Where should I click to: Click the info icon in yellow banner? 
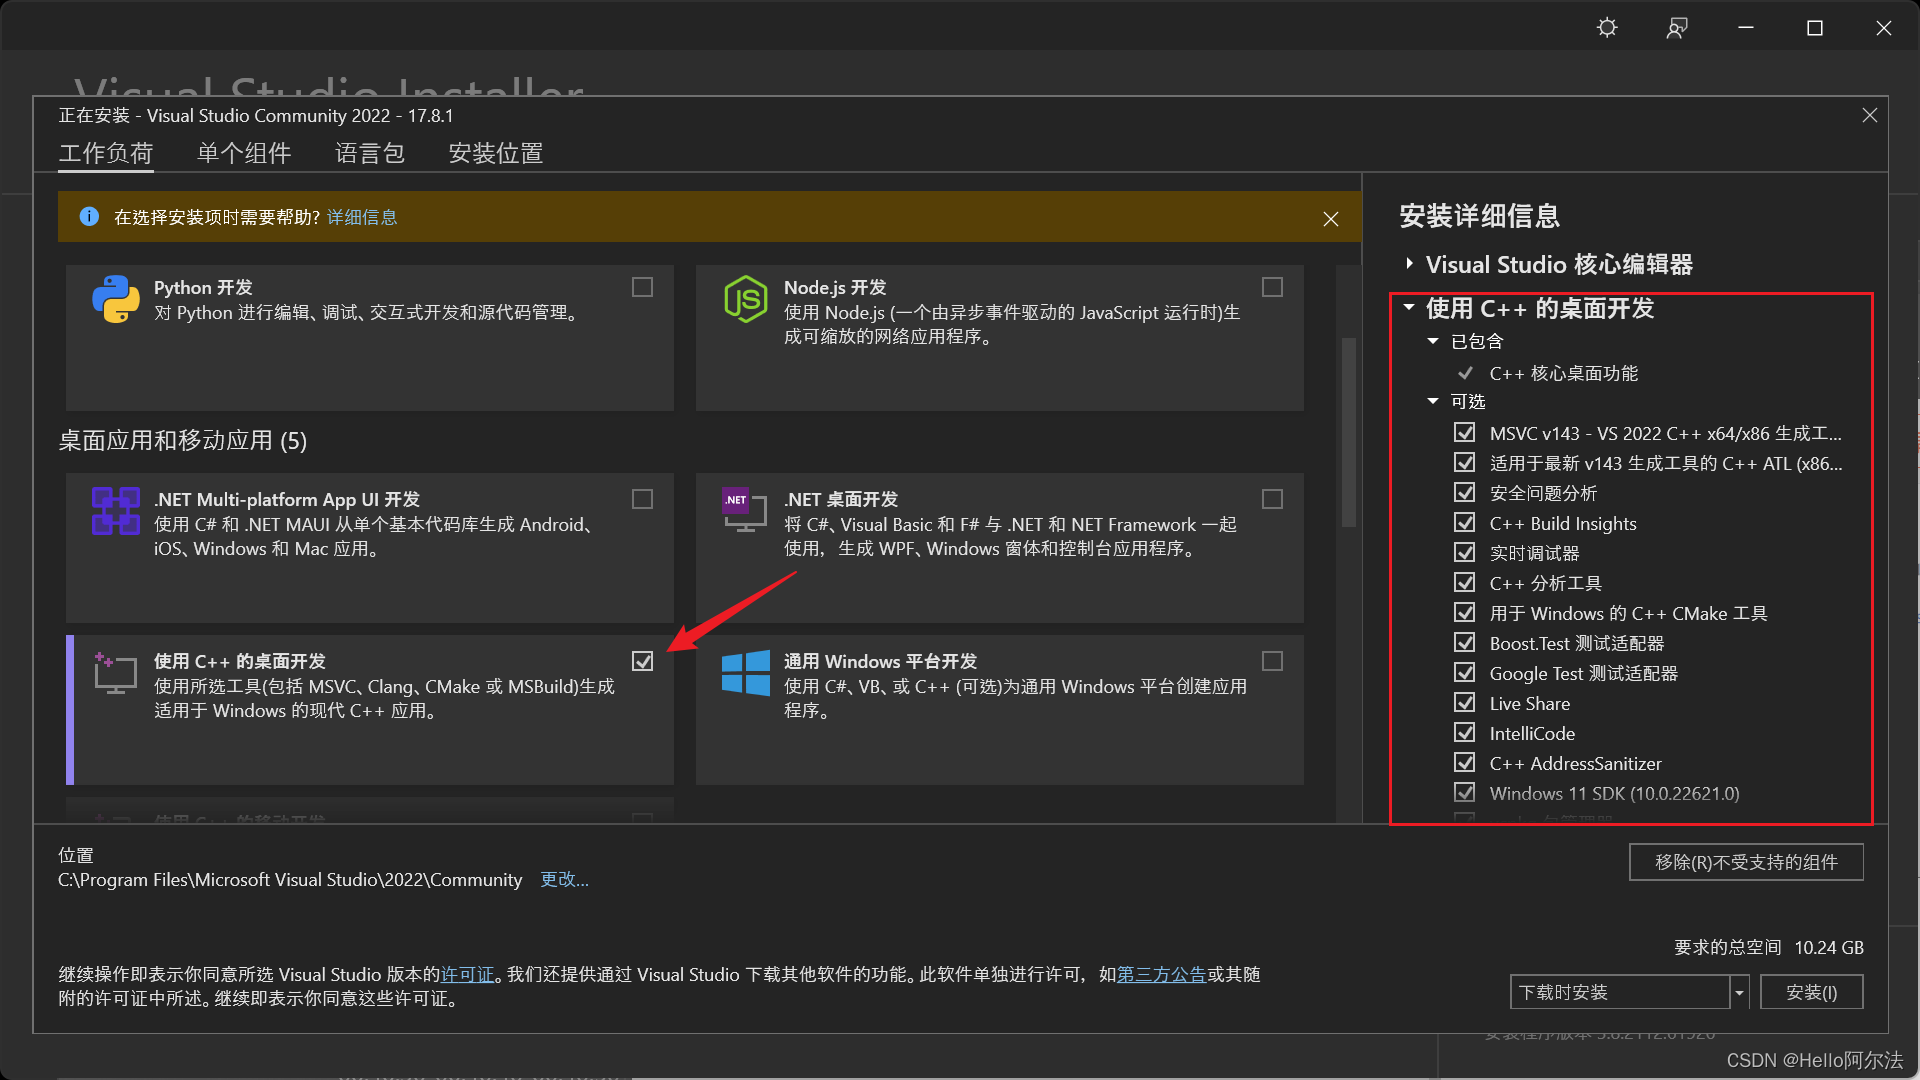tap(89, 217)
